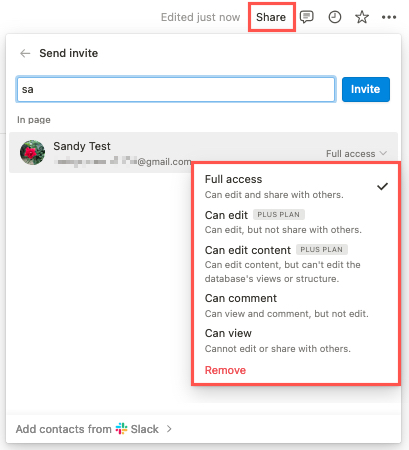Favorite the page with the star icon

[x=362, y=17]
